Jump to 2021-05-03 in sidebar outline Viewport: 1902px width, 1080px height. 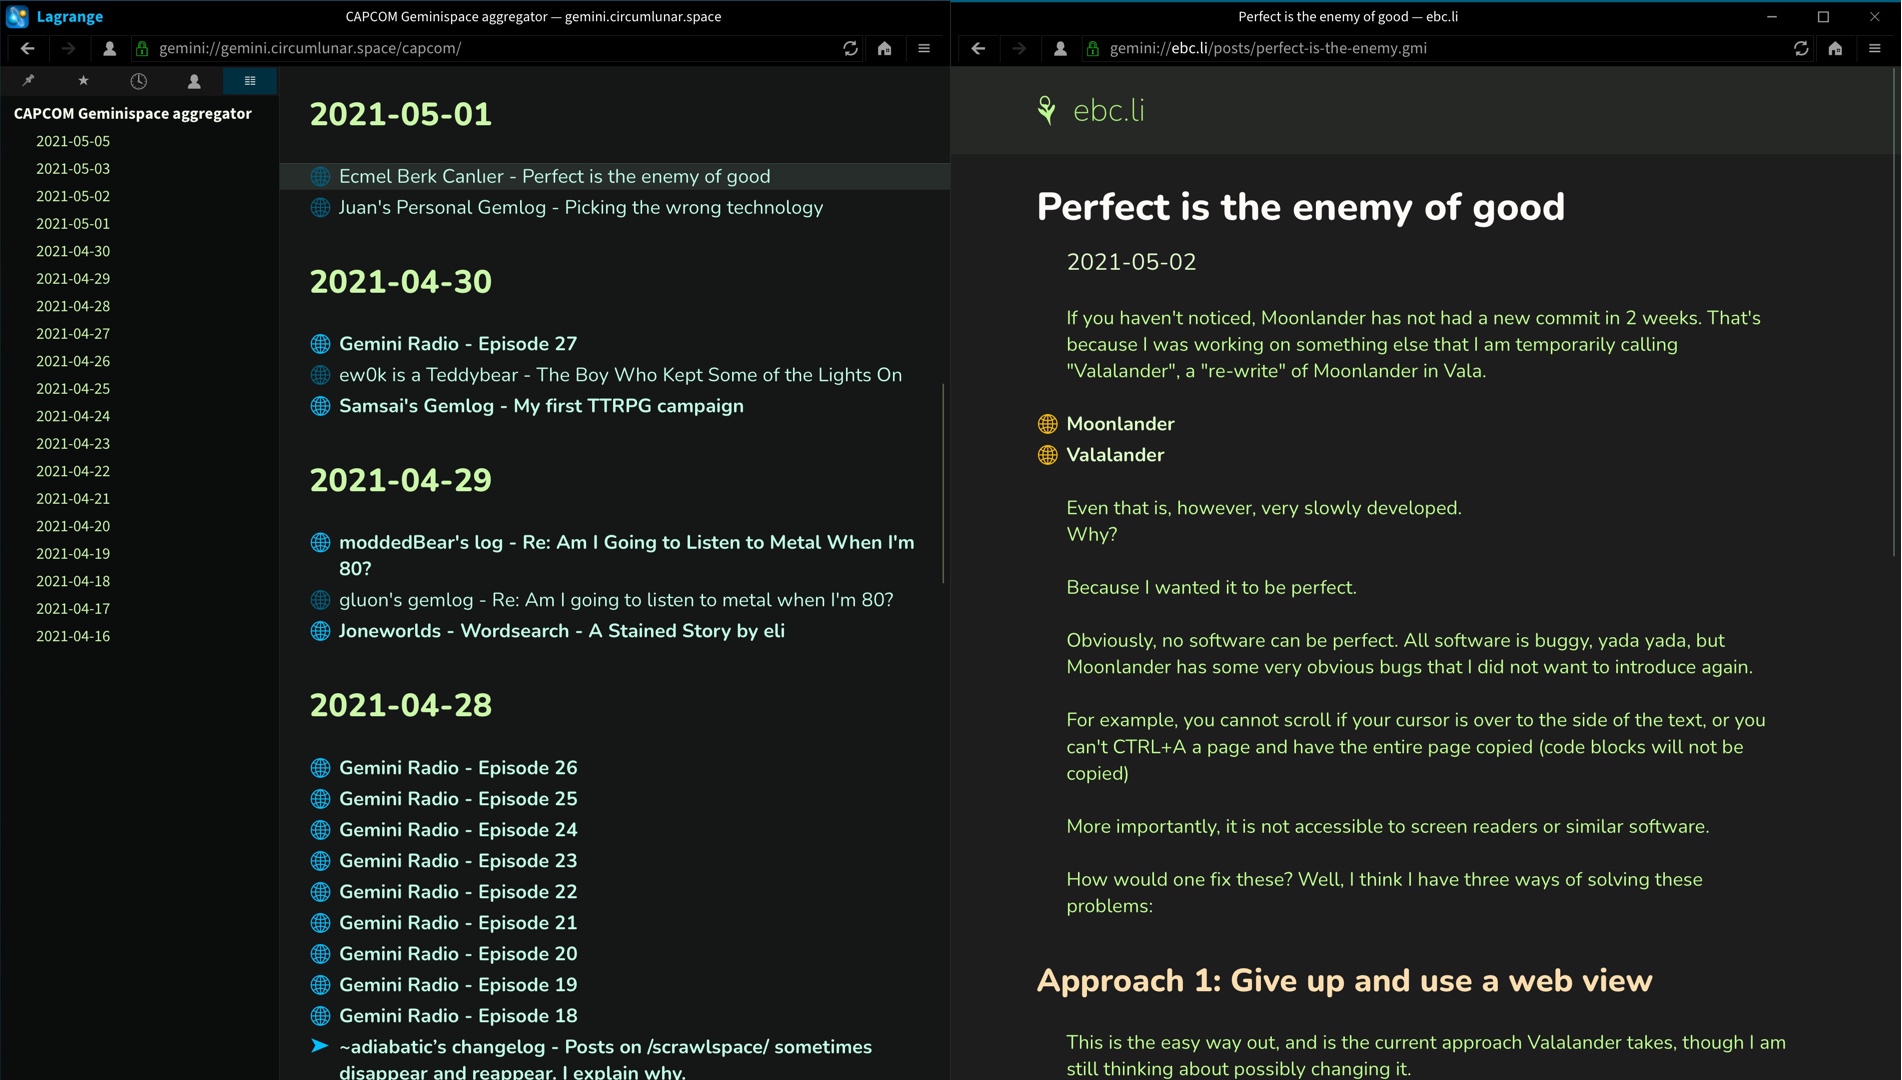coord(73,169)
